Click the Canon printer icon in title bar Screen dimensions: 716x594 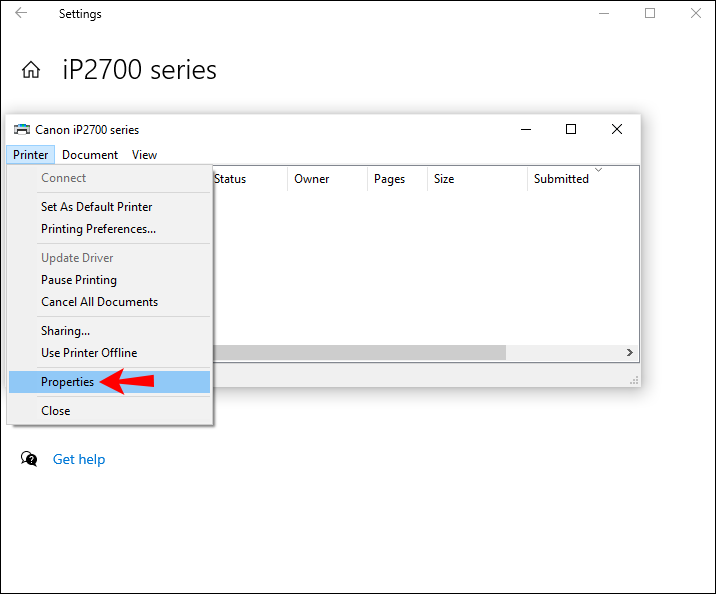click(x=22, y=130)
